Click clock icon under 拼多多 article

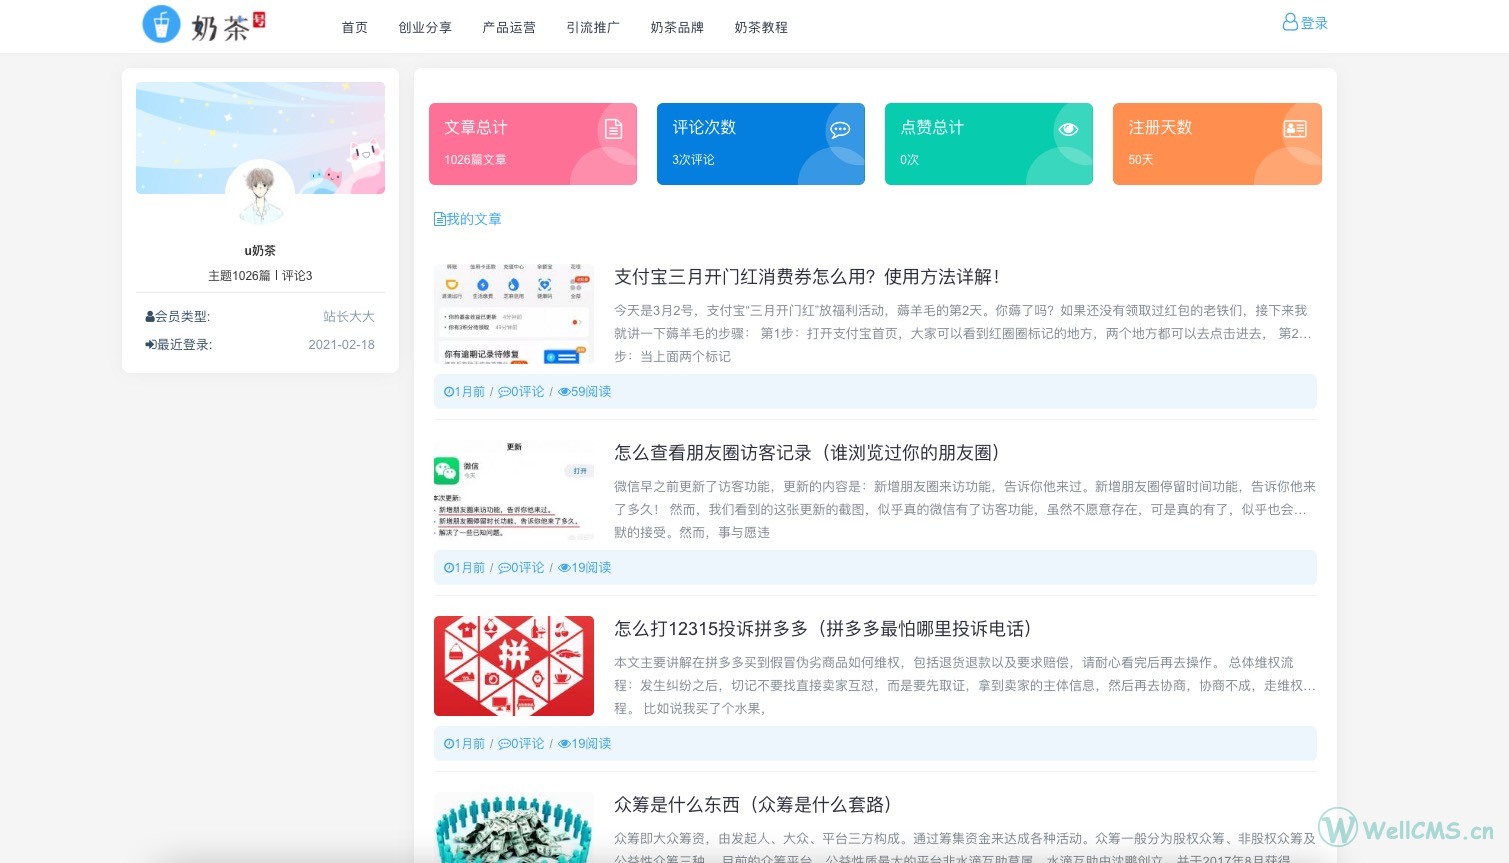coord(449,744)
